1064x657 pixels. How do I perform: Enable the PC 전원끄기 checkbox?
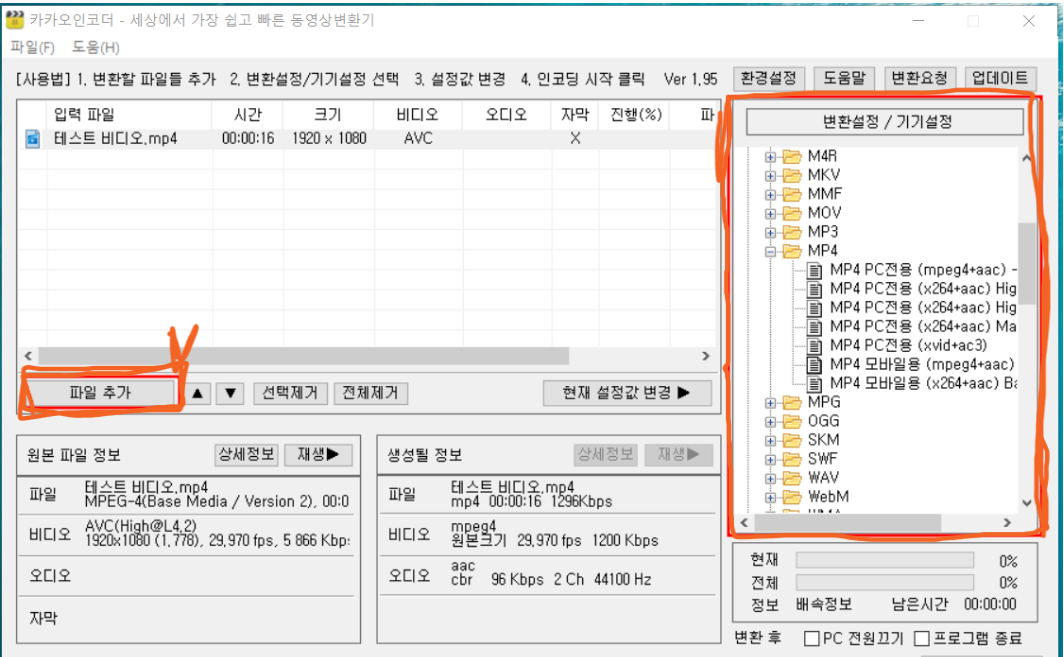point(812,639)
